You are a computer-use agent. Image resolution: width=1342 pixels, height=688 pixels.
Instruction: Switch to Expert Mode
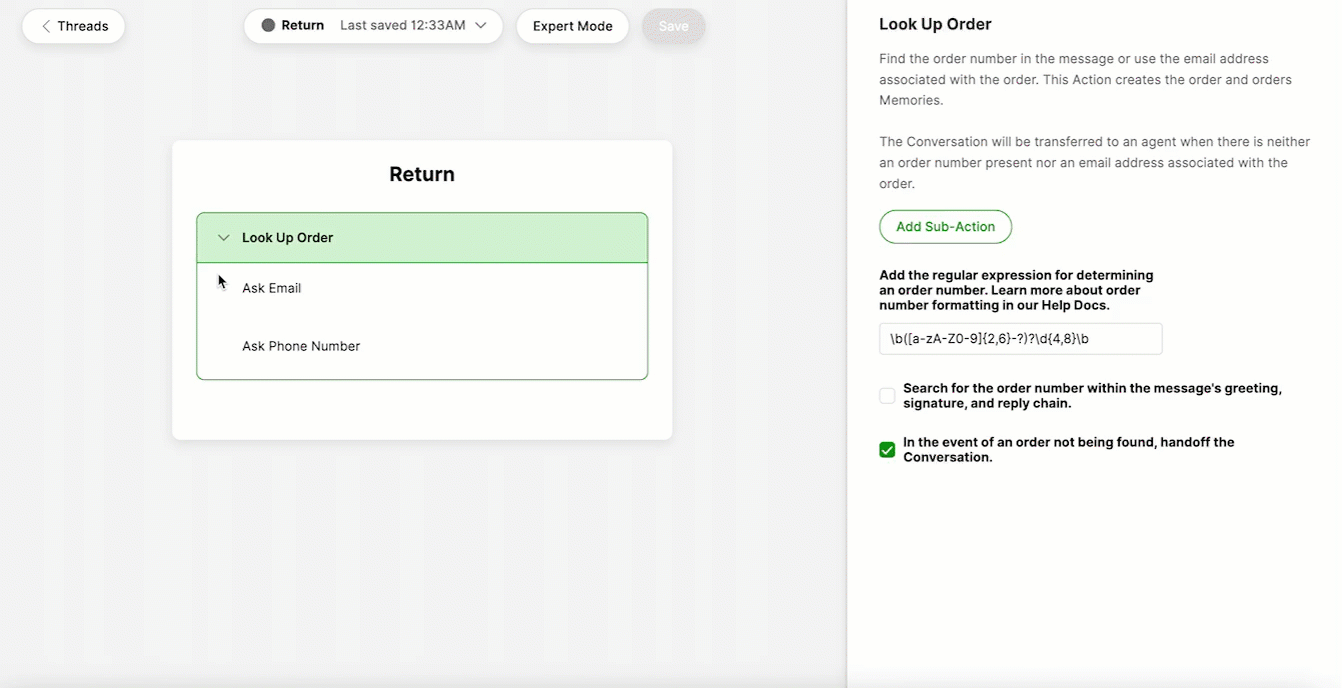point(573,26)
